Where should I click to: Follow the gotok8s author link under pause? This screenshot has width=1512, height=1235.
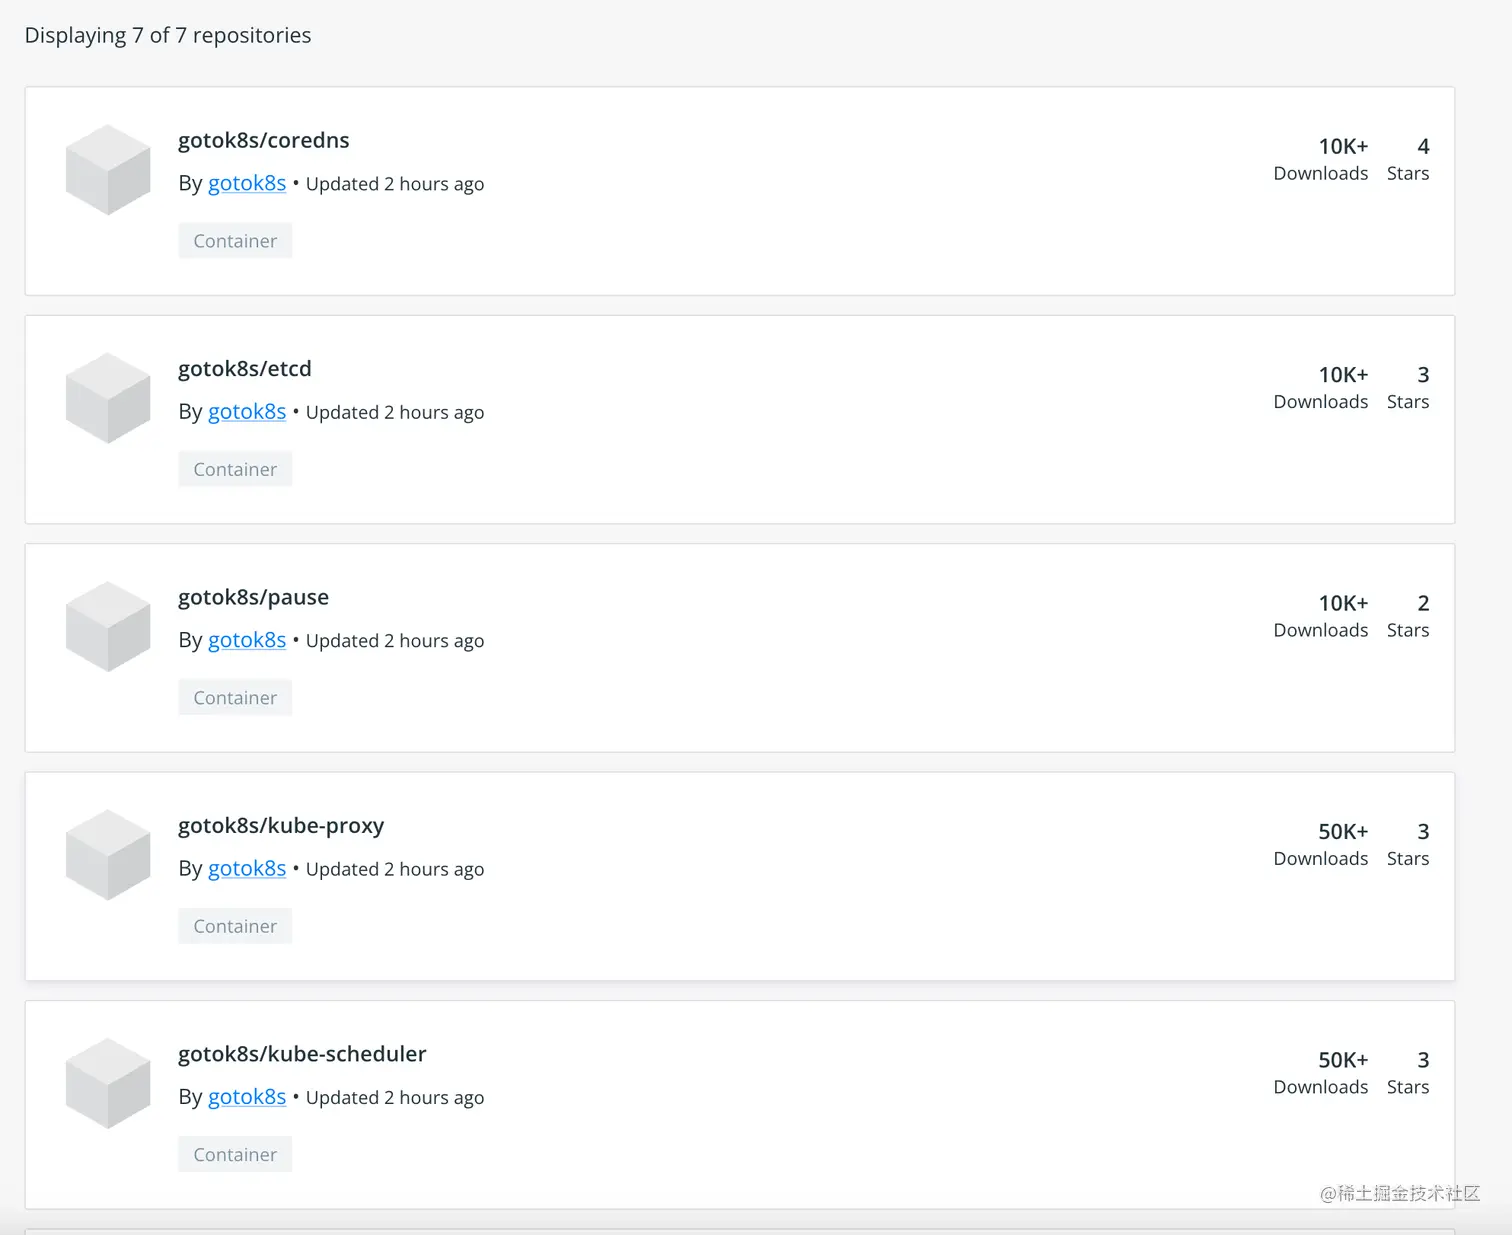(247, 640)
